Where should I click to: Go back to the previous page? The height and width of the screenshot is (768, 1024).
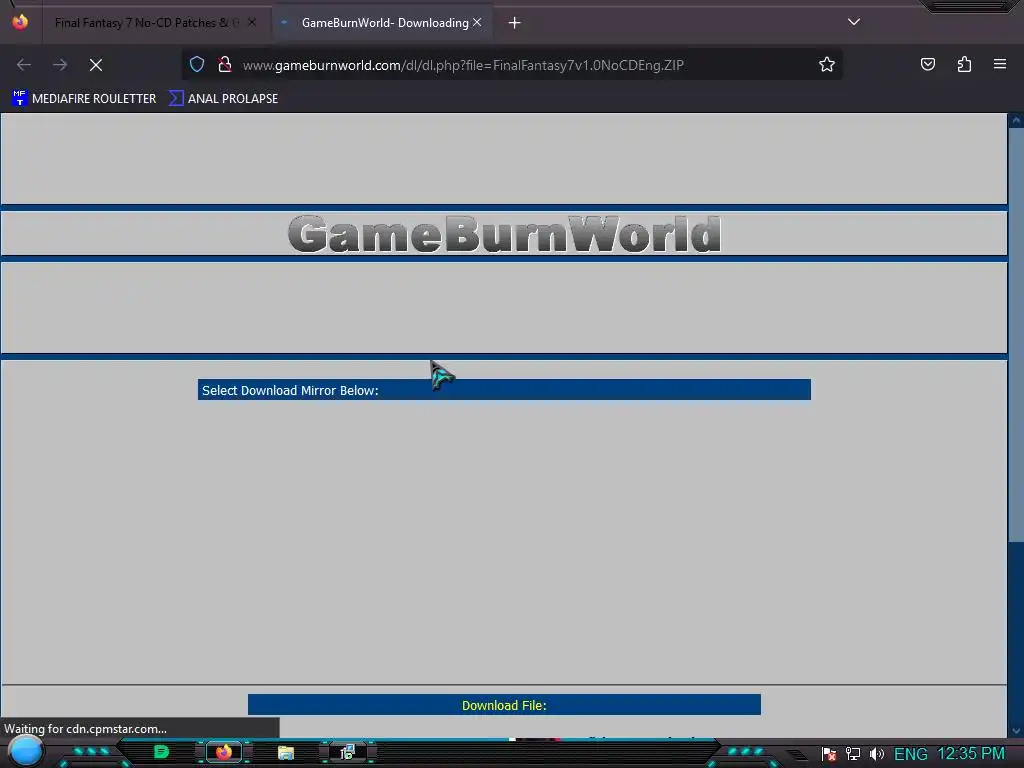(24, 65)
